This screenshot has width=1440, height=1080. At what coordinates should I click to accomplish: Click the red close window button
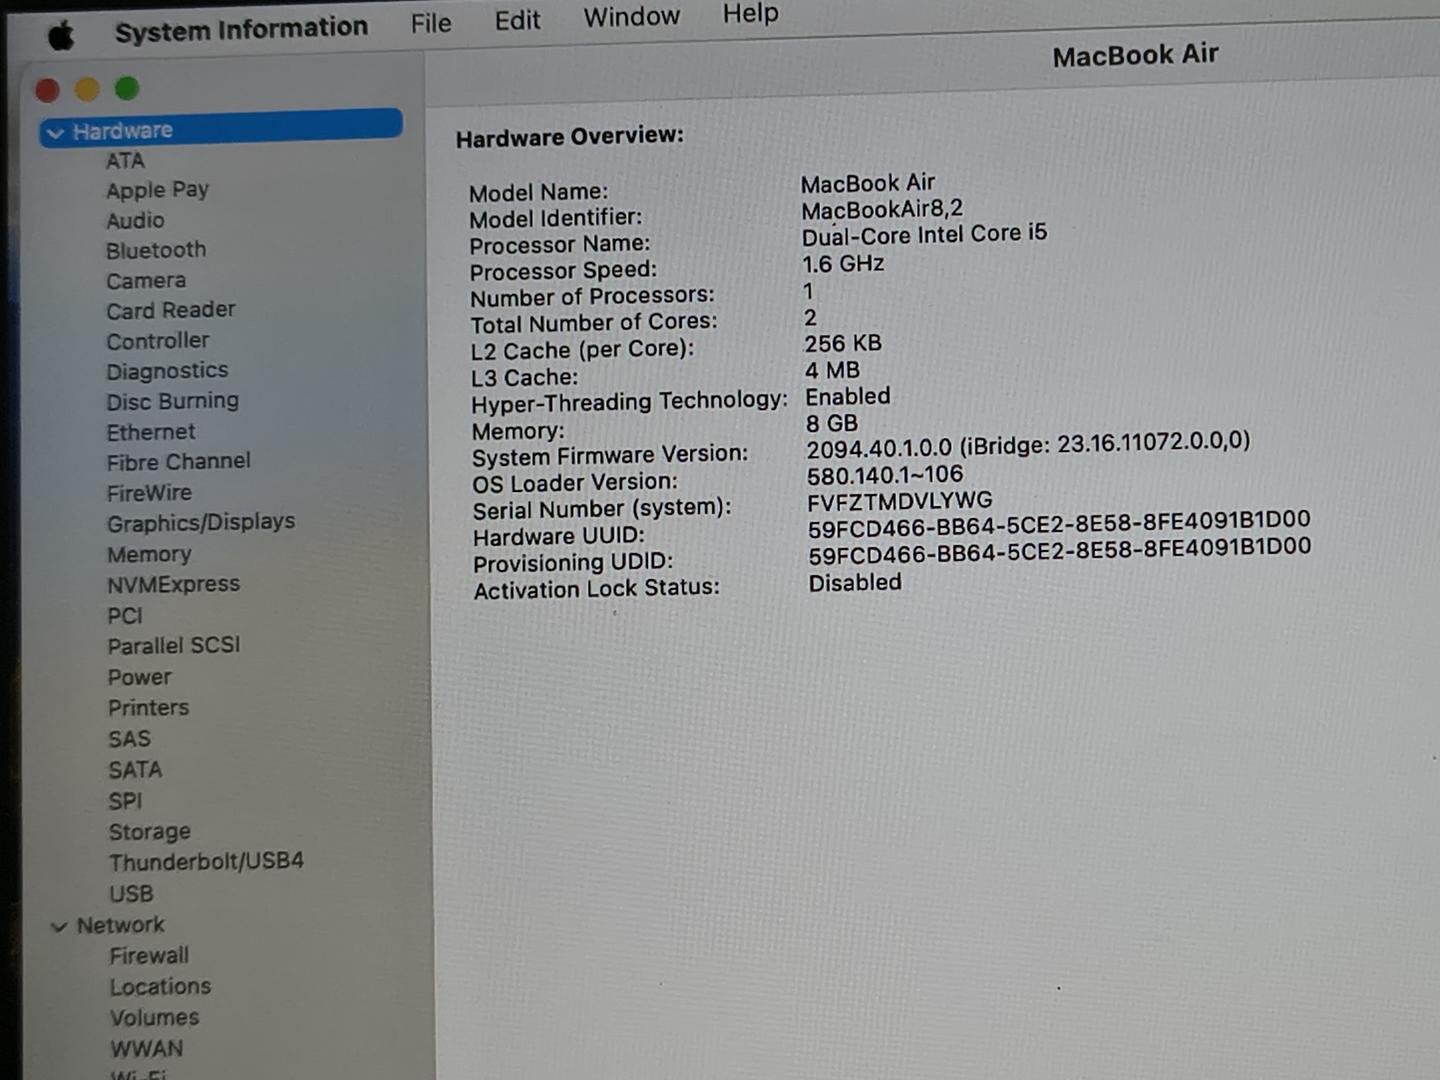point(47,91)
